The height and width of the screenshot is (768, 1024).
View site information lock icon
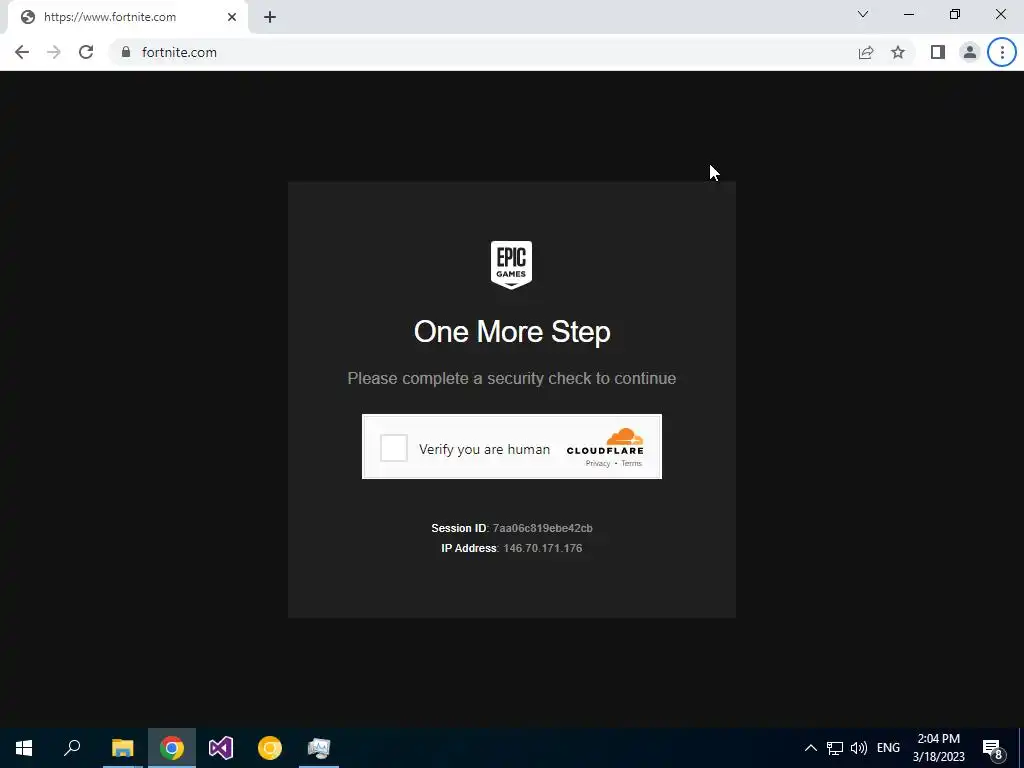tap(126, 52)
